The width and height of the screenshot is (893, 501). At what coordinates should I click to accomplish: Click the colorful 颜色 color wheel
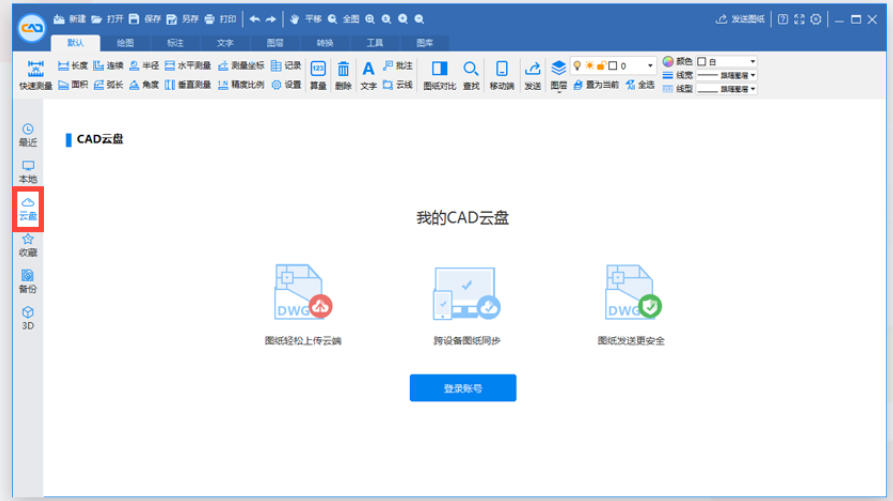668,61
